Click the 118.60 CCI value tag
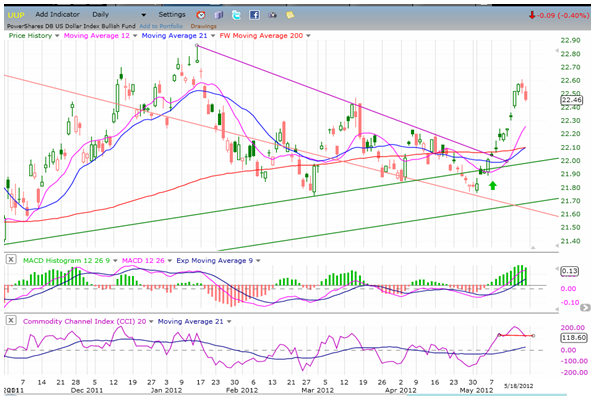This screenshot has width=600, height=402. (x=574, y=338)
